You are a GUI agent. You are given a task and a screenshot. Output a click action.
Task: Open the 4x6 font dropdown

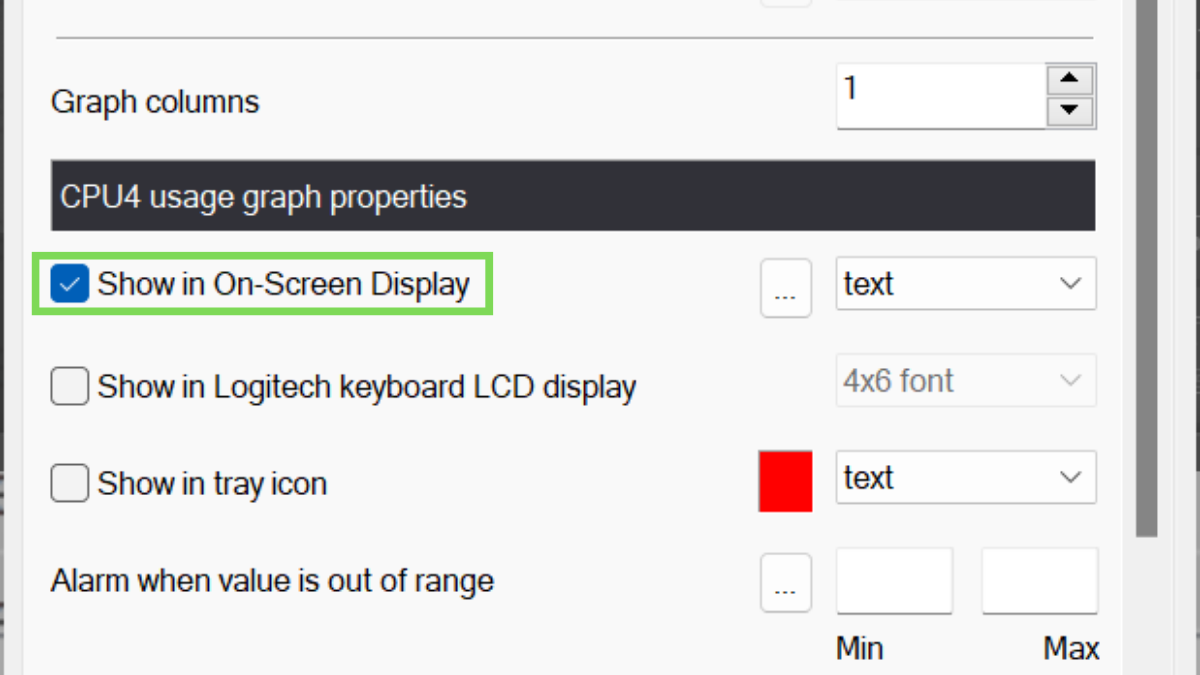[x=965, y=382]
